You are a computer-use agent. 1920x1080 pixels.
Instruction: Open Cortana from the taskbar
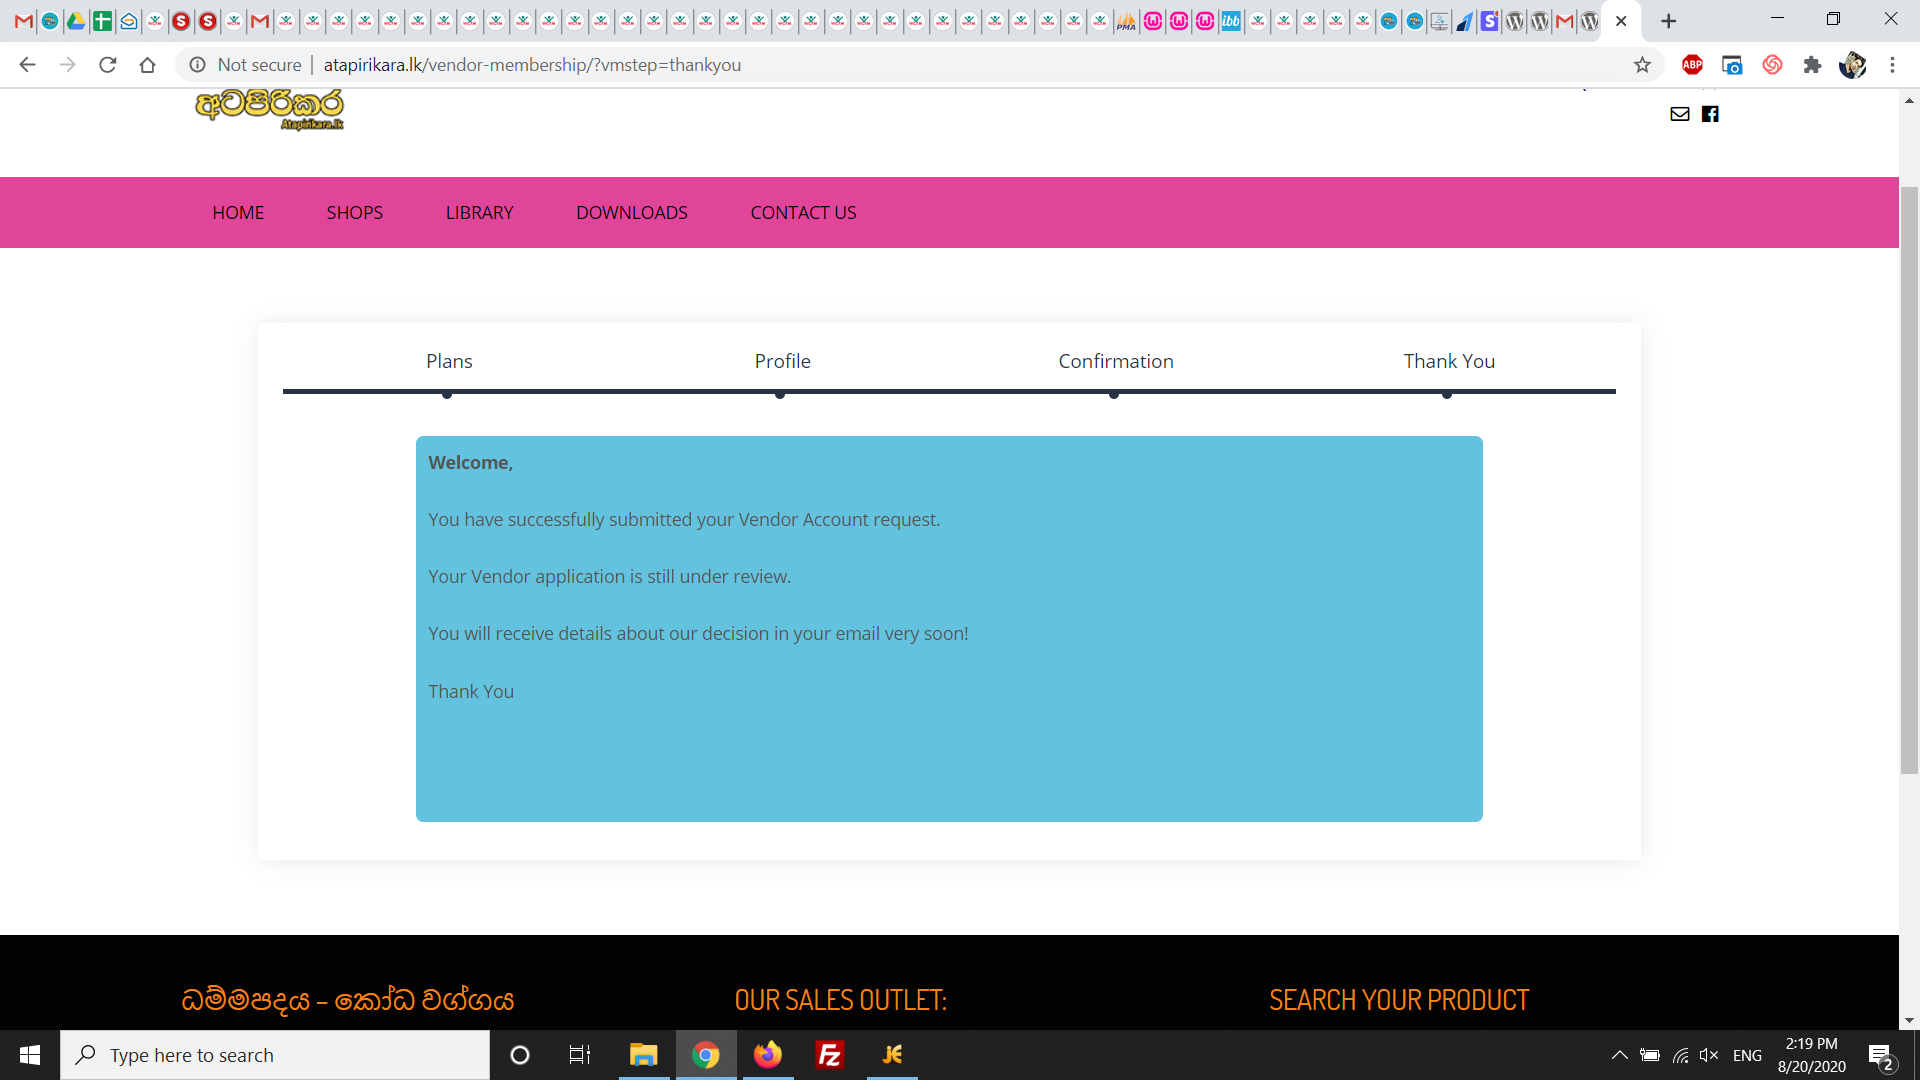520,1055
